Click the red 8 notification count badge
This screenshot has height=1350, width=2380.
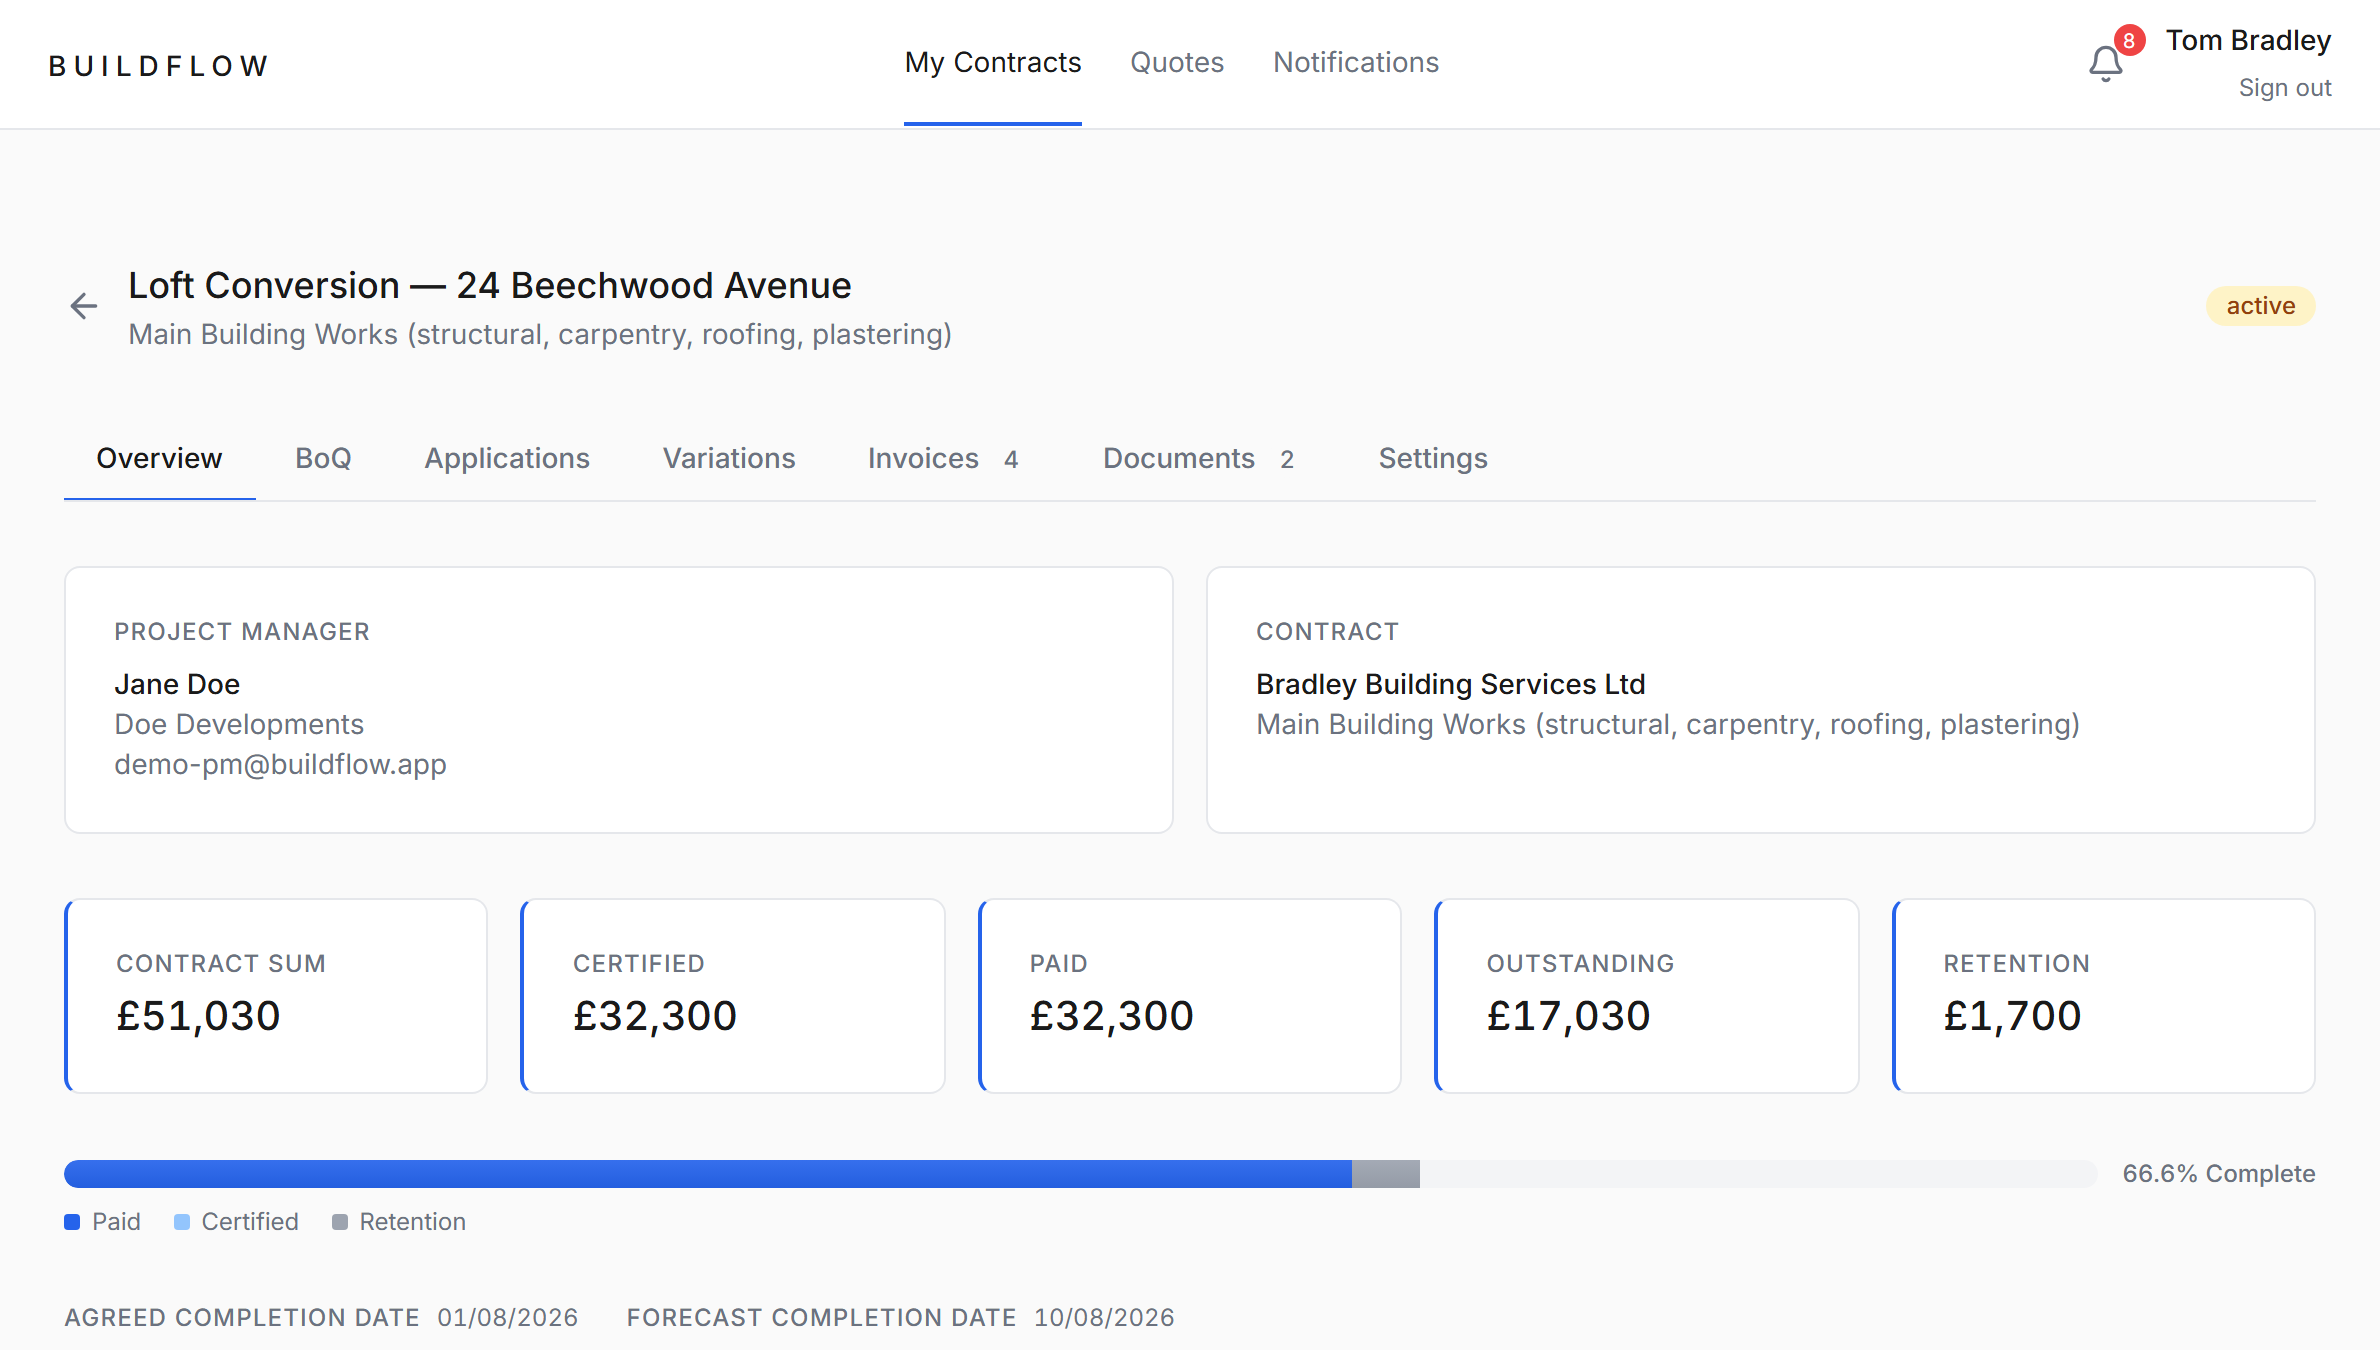2129,40
